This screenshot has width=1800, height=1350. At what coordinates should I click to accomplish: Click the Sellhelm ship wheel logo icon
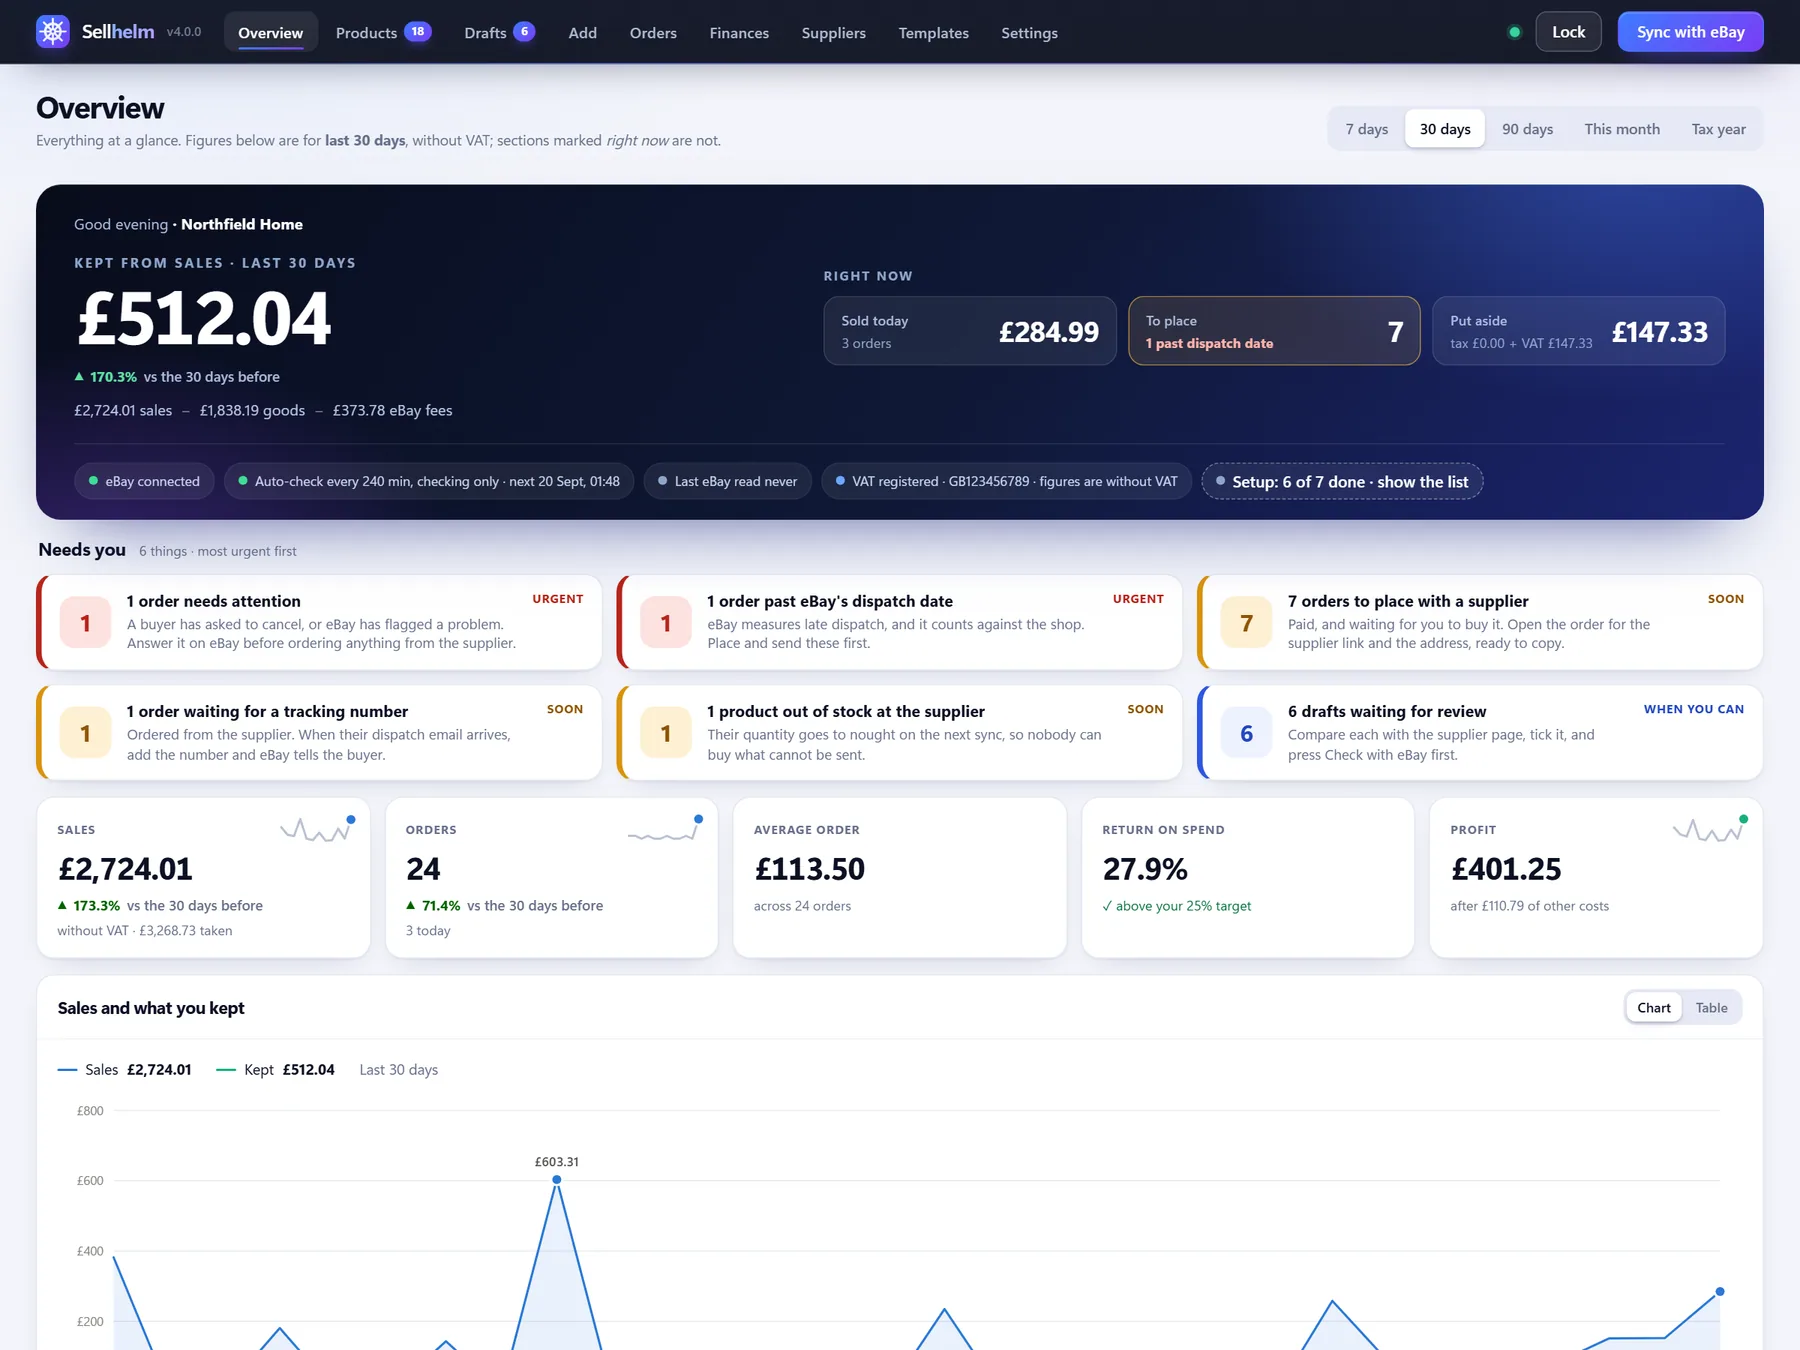(x=53, y=32)
